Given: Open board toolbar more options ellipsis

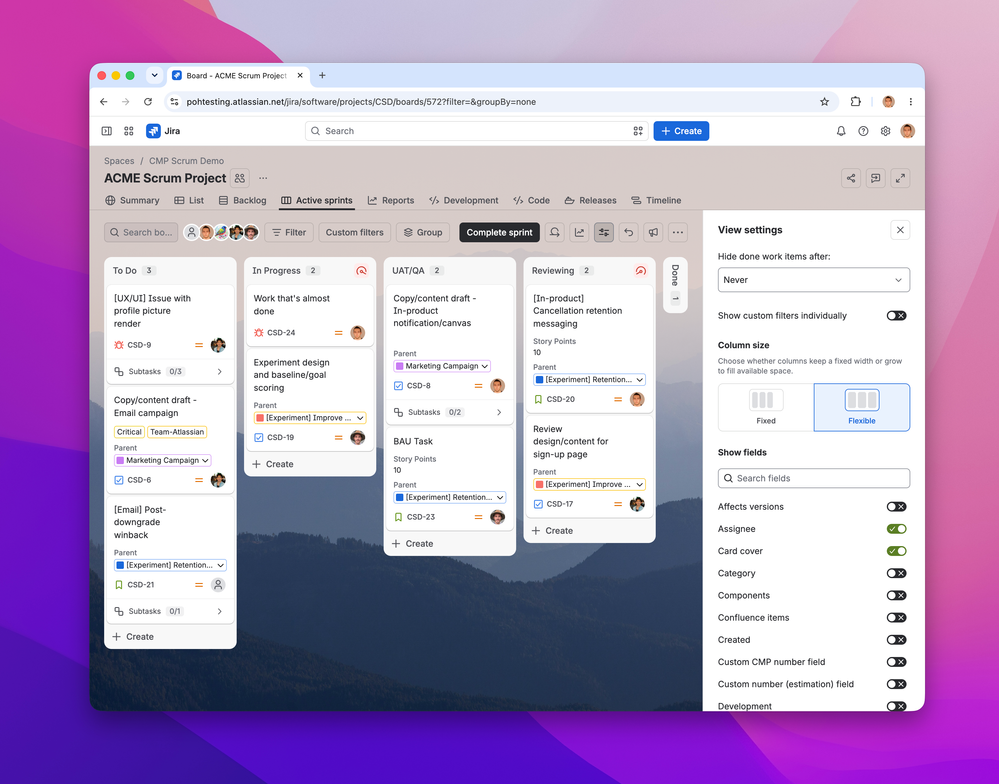Looking at the screenshot, I should coord(678,232).
